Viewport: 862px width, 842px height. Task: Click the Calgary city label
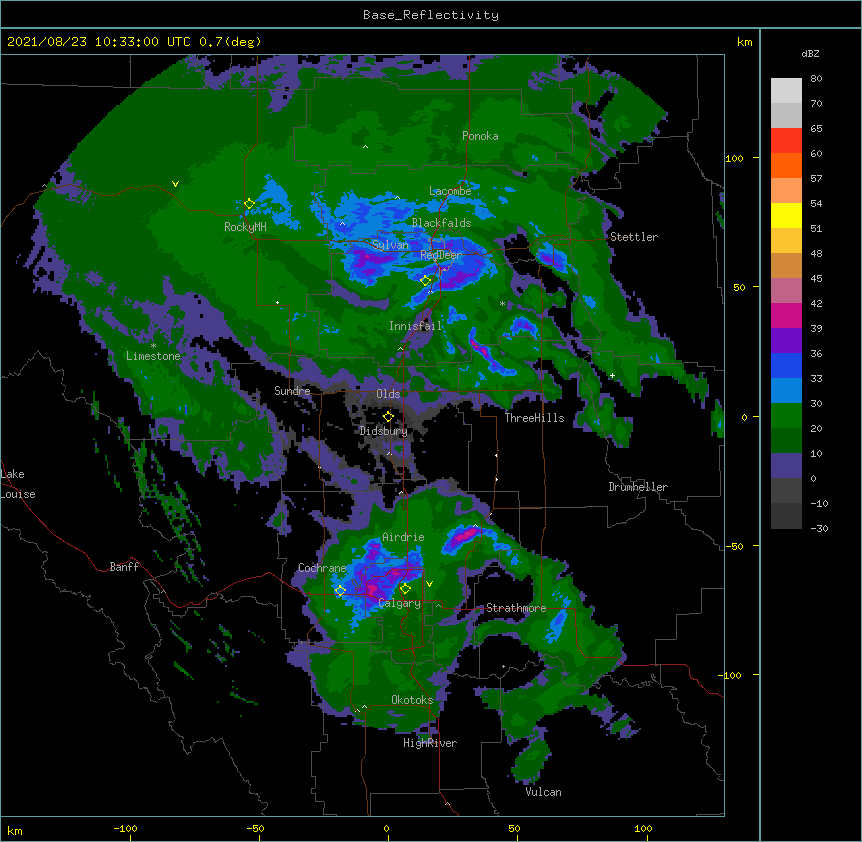[399, 603]
